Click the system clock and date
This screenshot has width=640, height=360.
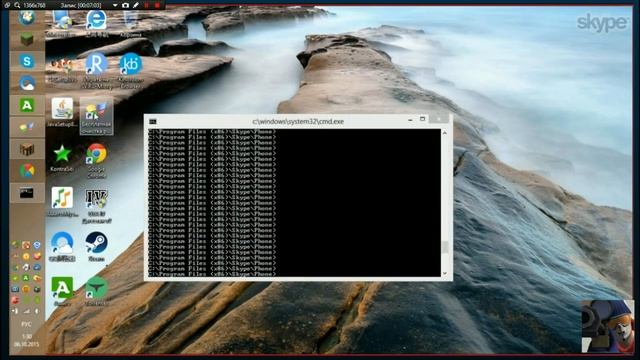coord(26,340)
